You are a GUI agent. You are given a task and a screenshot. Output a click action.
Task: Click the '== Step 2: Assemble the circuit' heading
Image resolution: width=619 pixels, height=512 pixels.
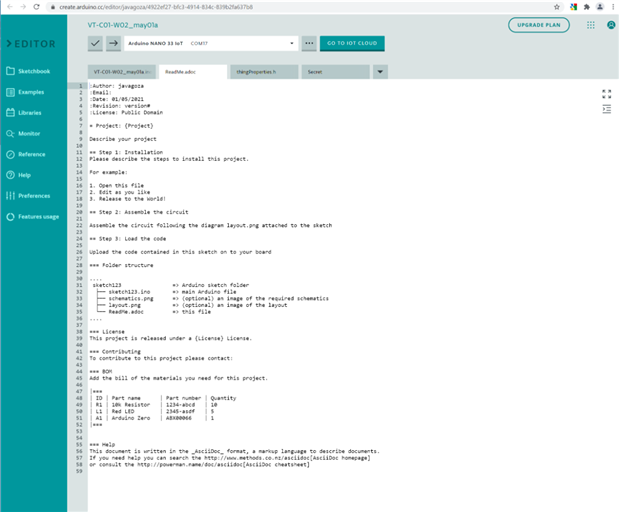pyautogui.click(x=139, y=212)
